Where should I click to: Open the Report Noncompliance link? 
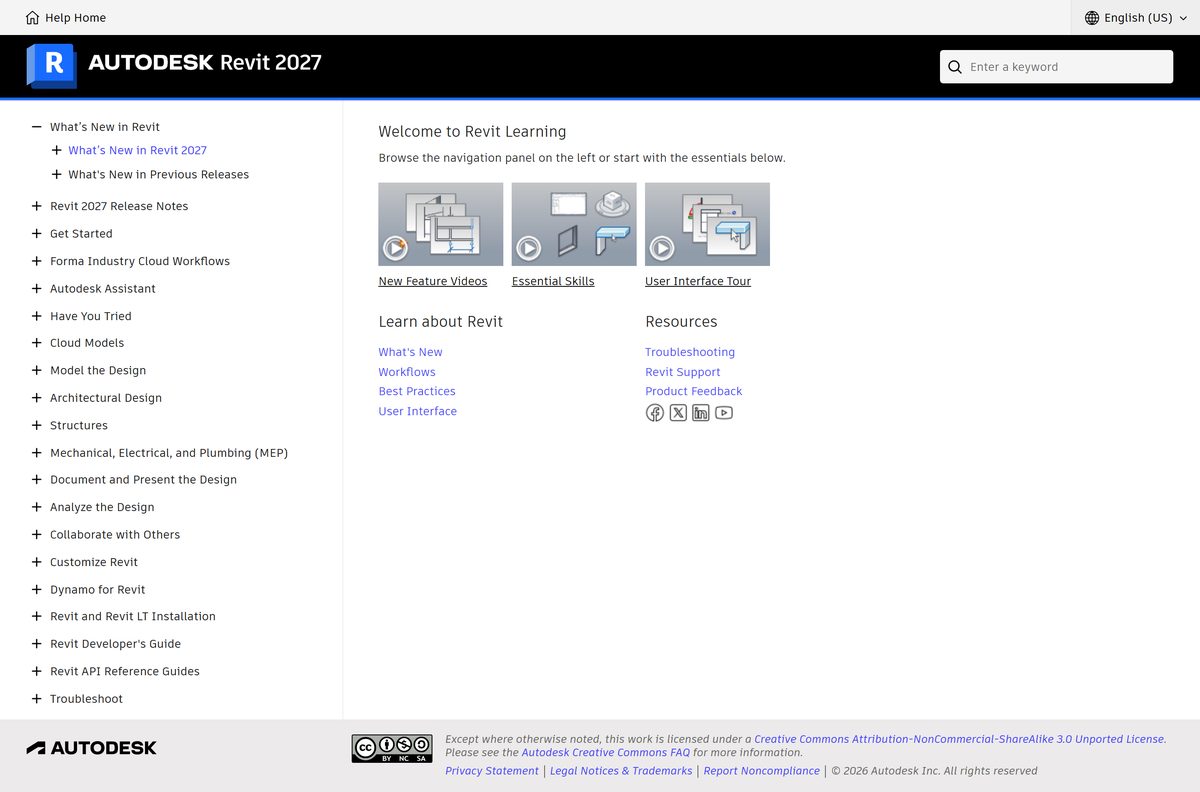762,771
